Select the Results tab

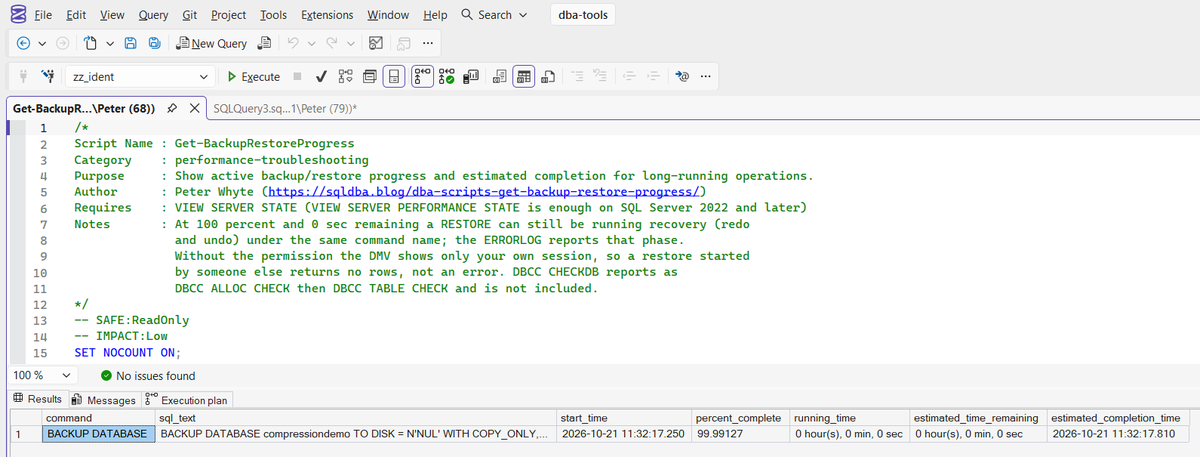[37, 400]
